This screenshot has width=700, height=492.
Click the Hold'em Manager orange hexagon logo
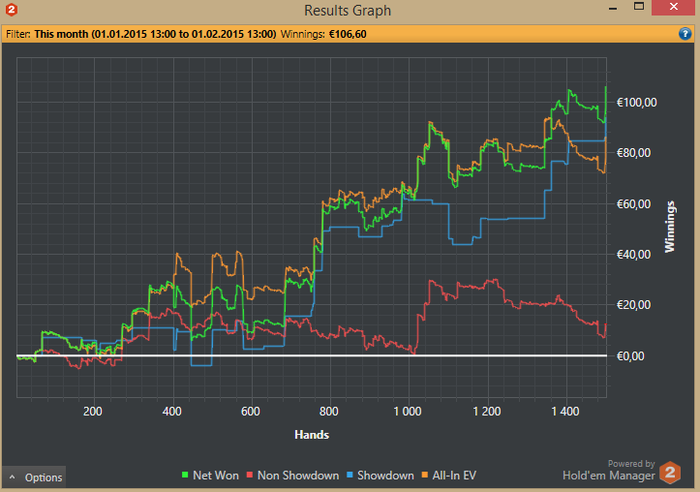(x=670, y=472)
